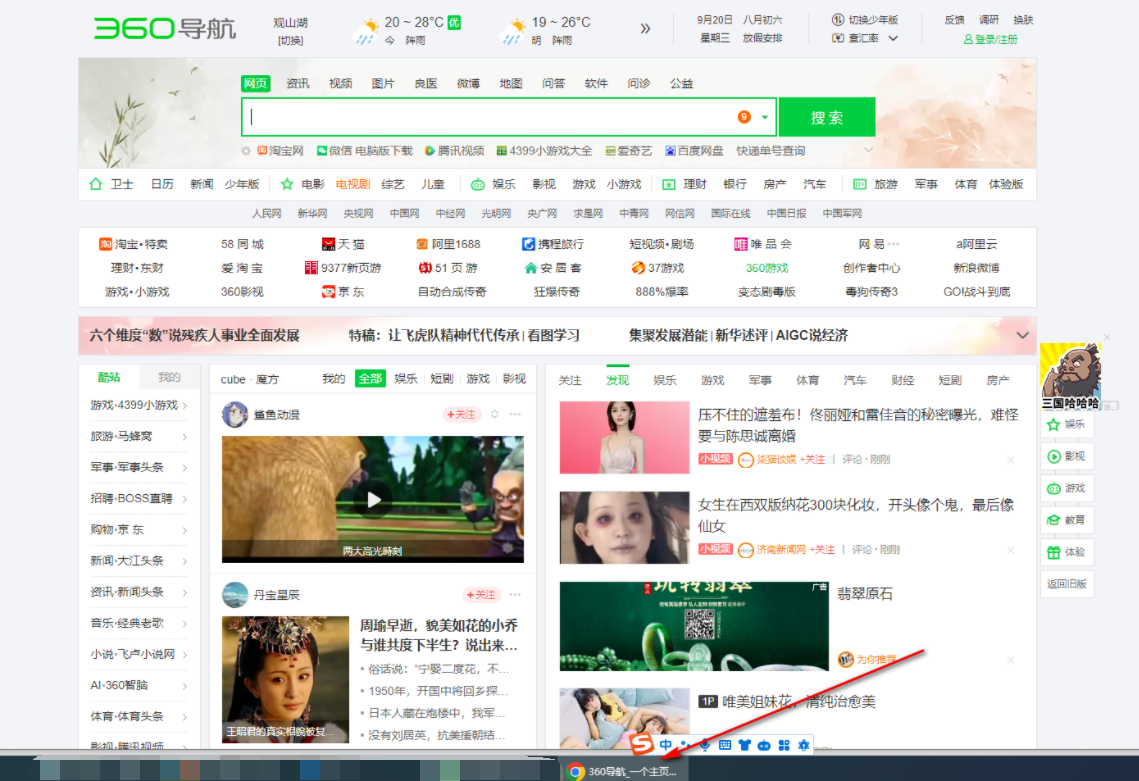Toggle Sogou 中 Chinese input mode
The height and width of the screenshot is (781, 1139).
point(665,745)
